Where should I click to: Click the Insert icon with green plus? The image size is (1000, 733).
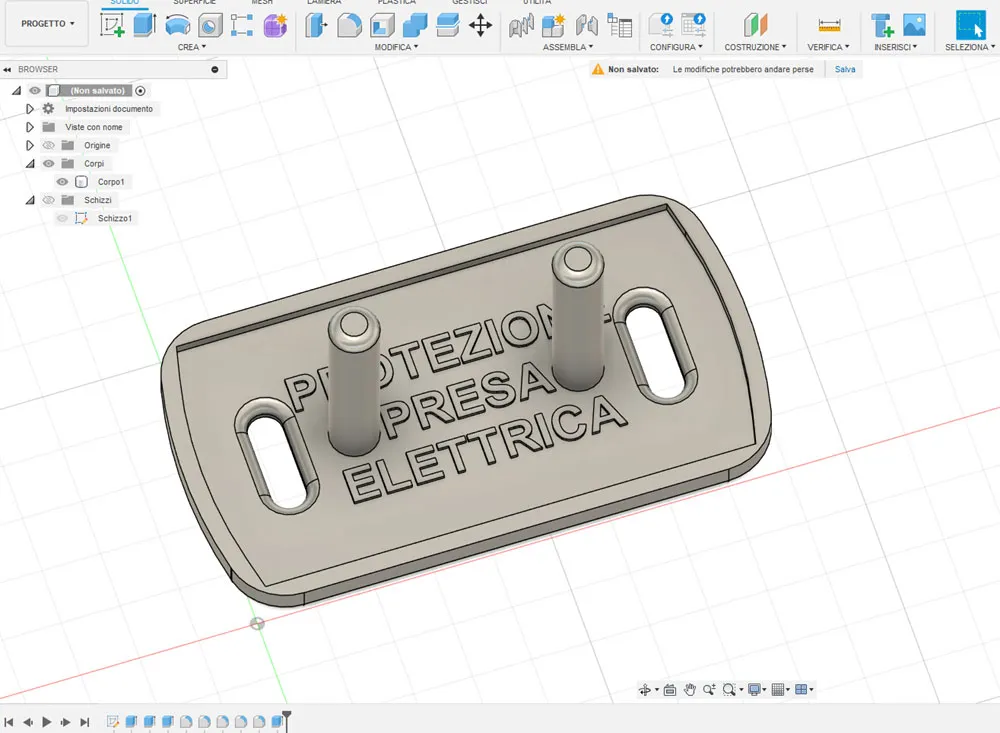click(882, 25)
